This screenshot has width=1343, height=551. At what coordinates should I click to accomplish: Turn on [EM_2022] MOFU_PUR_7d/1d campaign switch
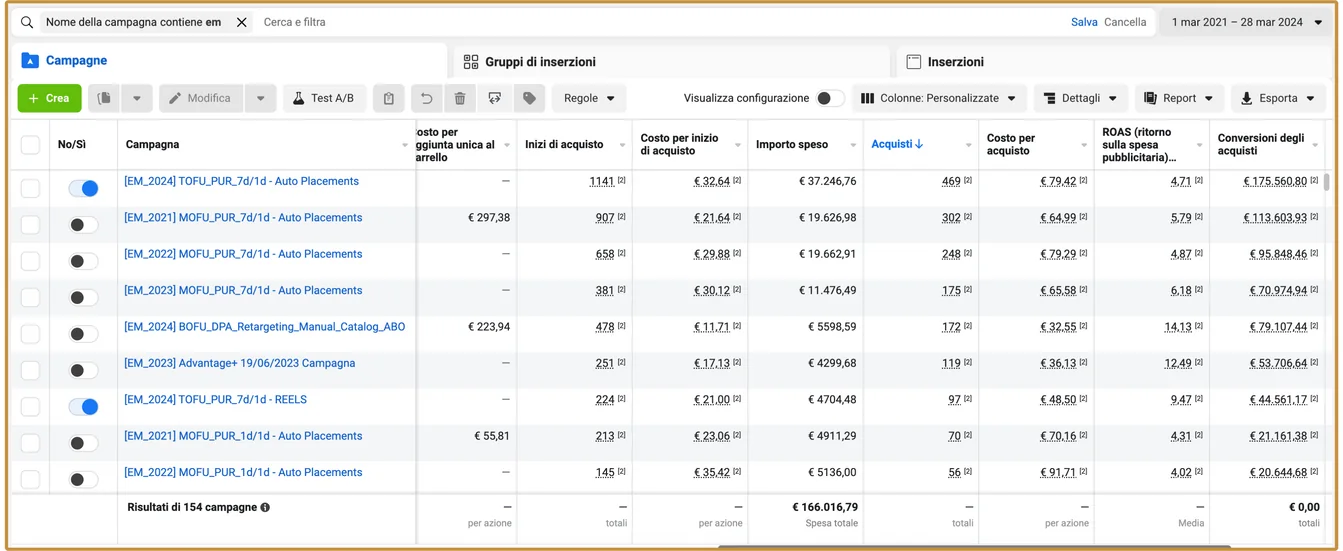(83, 261)
